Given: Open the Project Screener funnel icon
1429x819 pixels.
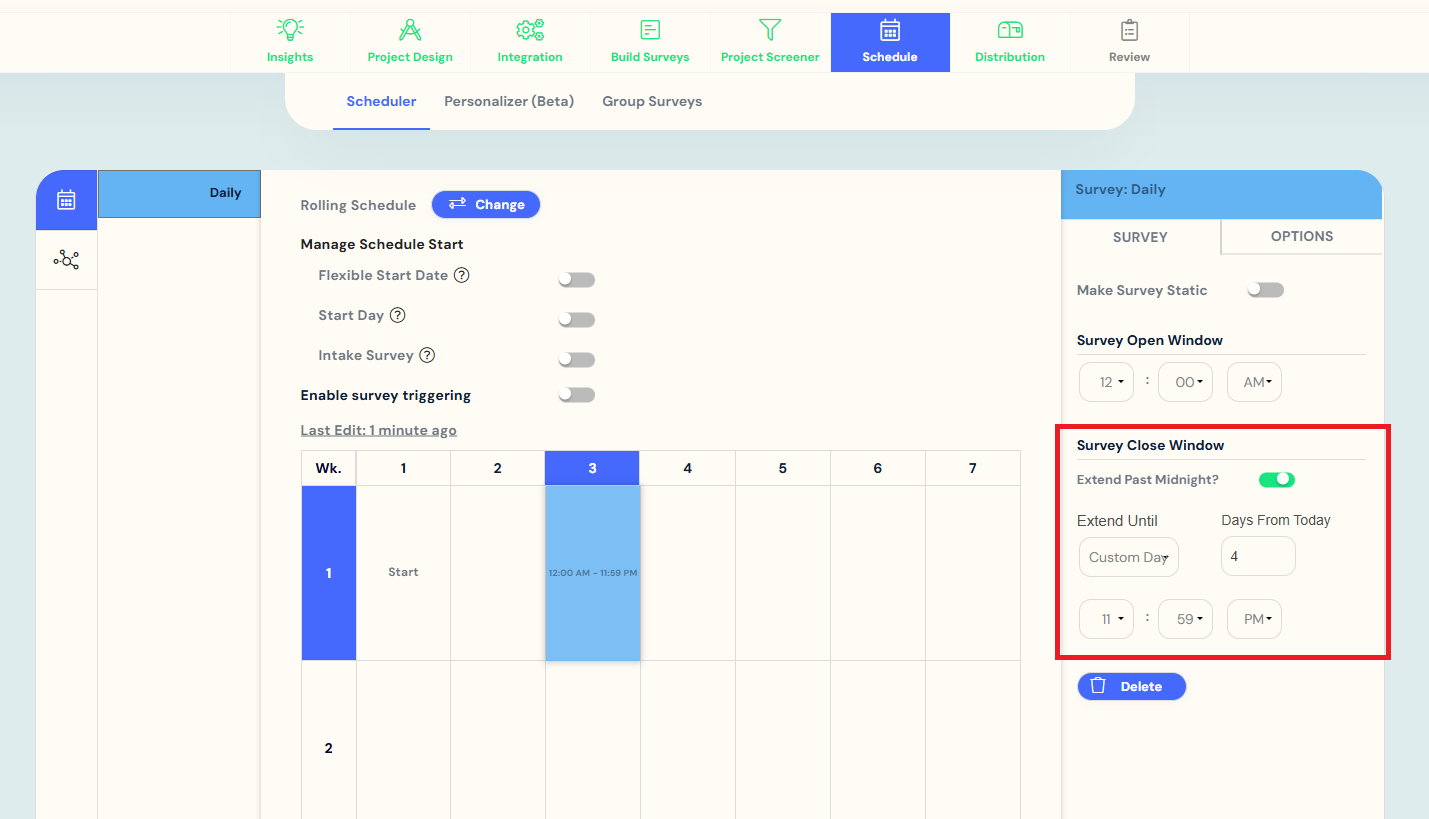Looking at the screenshot, I should coord(770,30).
